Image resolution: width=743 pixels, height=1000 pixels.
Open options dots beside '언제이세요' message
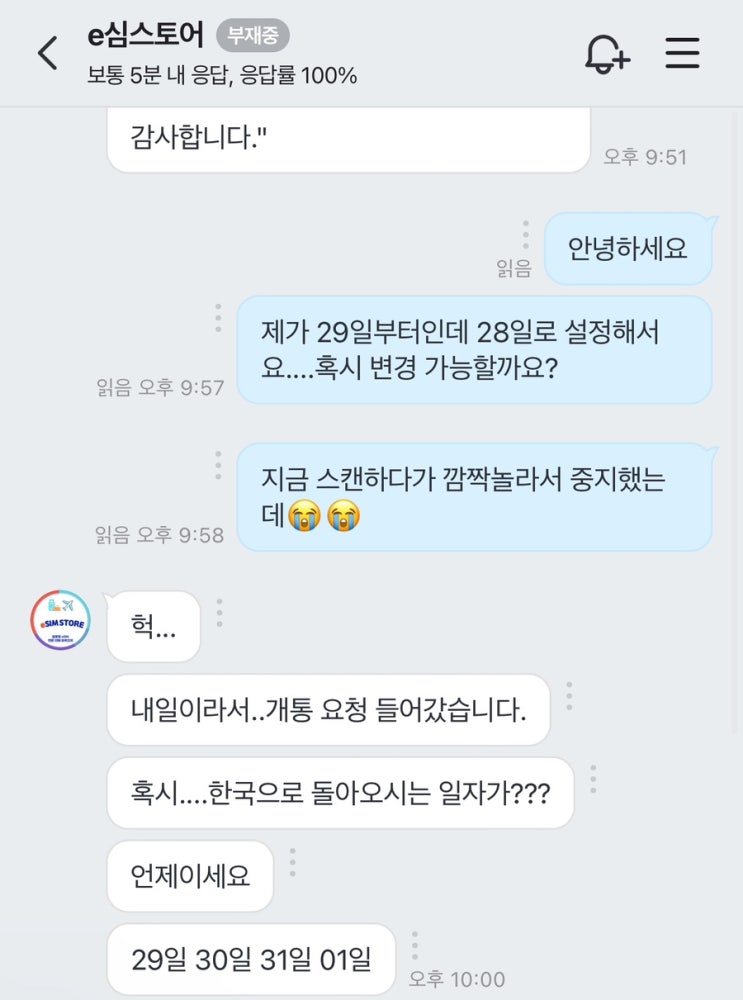292,862
